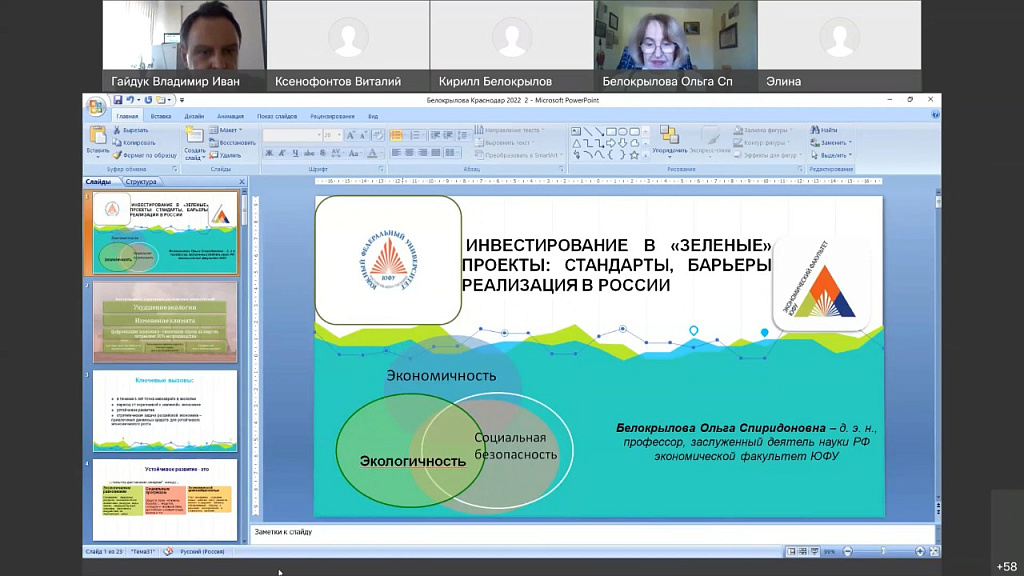Decrease font size with small A icon
The width and height of the screenshot is (1024, 576).
(x=363, y=135)
